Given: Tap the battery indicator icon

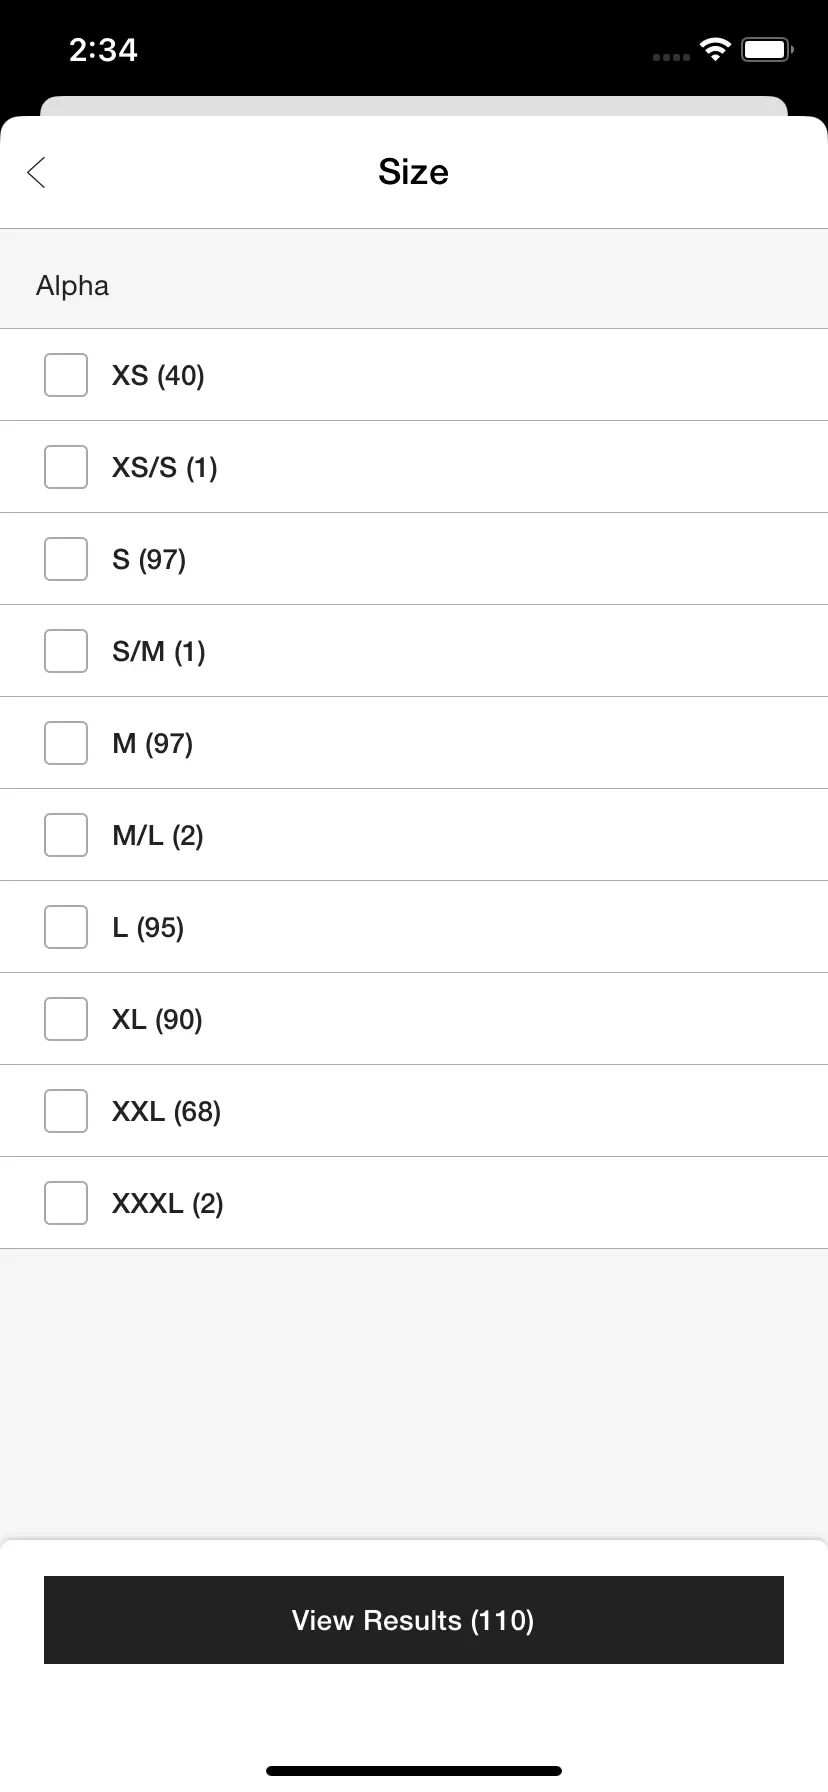Looking at the screenshot, I should click(x=767, y=49).
